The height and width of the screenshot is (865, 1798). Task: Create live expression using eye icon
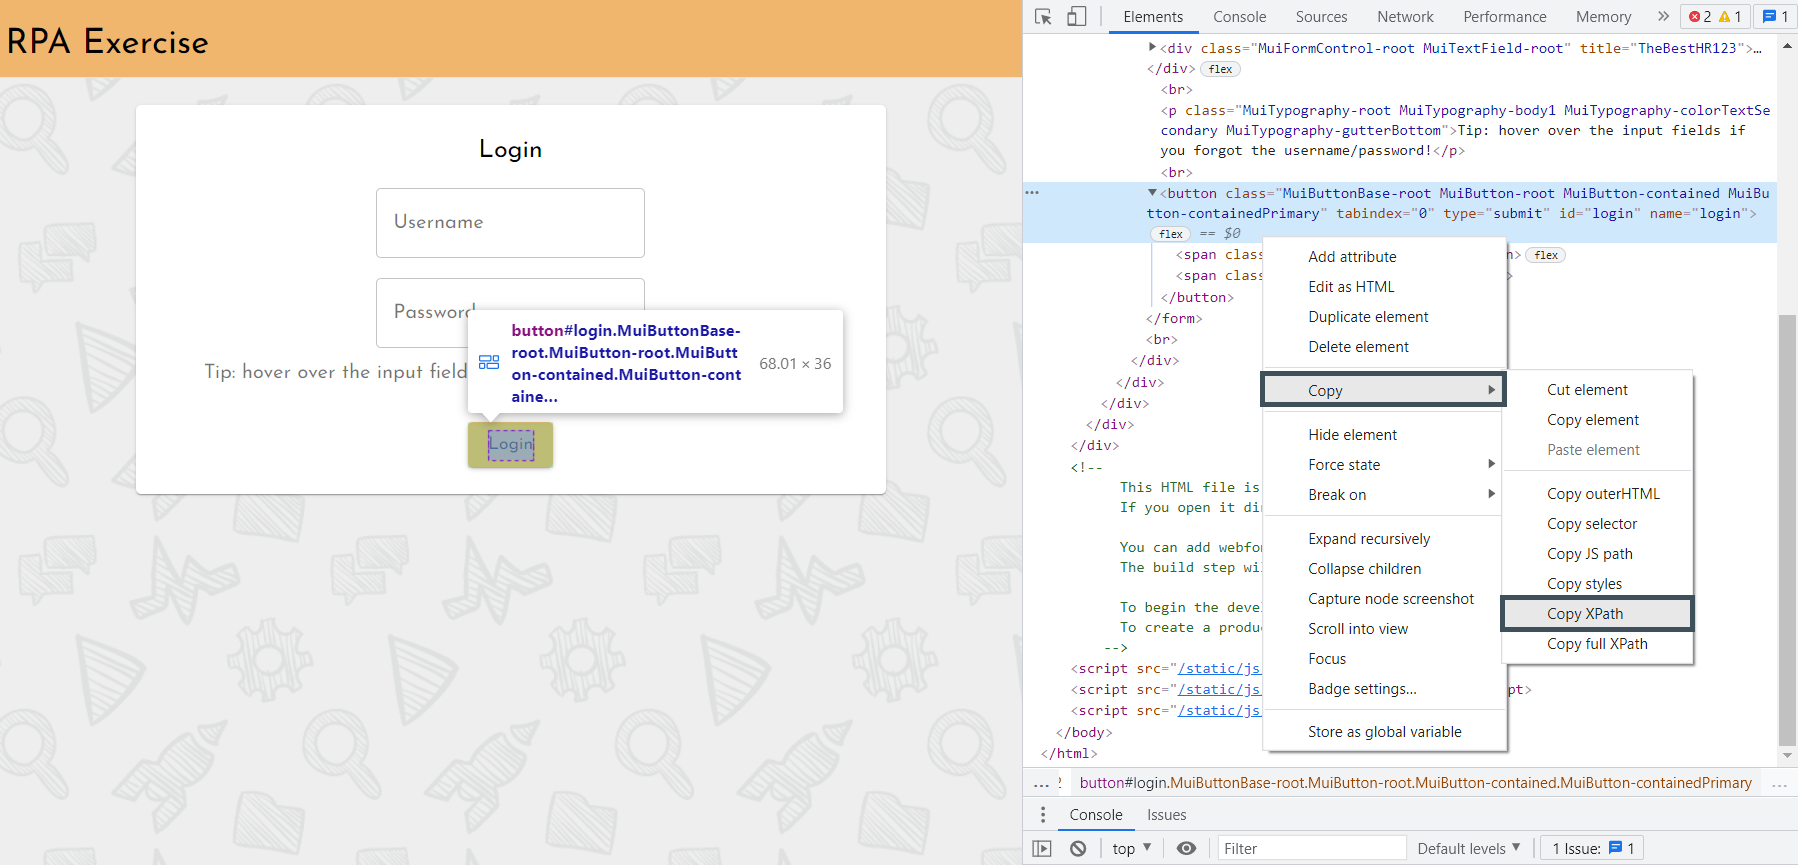(1186, 848)
